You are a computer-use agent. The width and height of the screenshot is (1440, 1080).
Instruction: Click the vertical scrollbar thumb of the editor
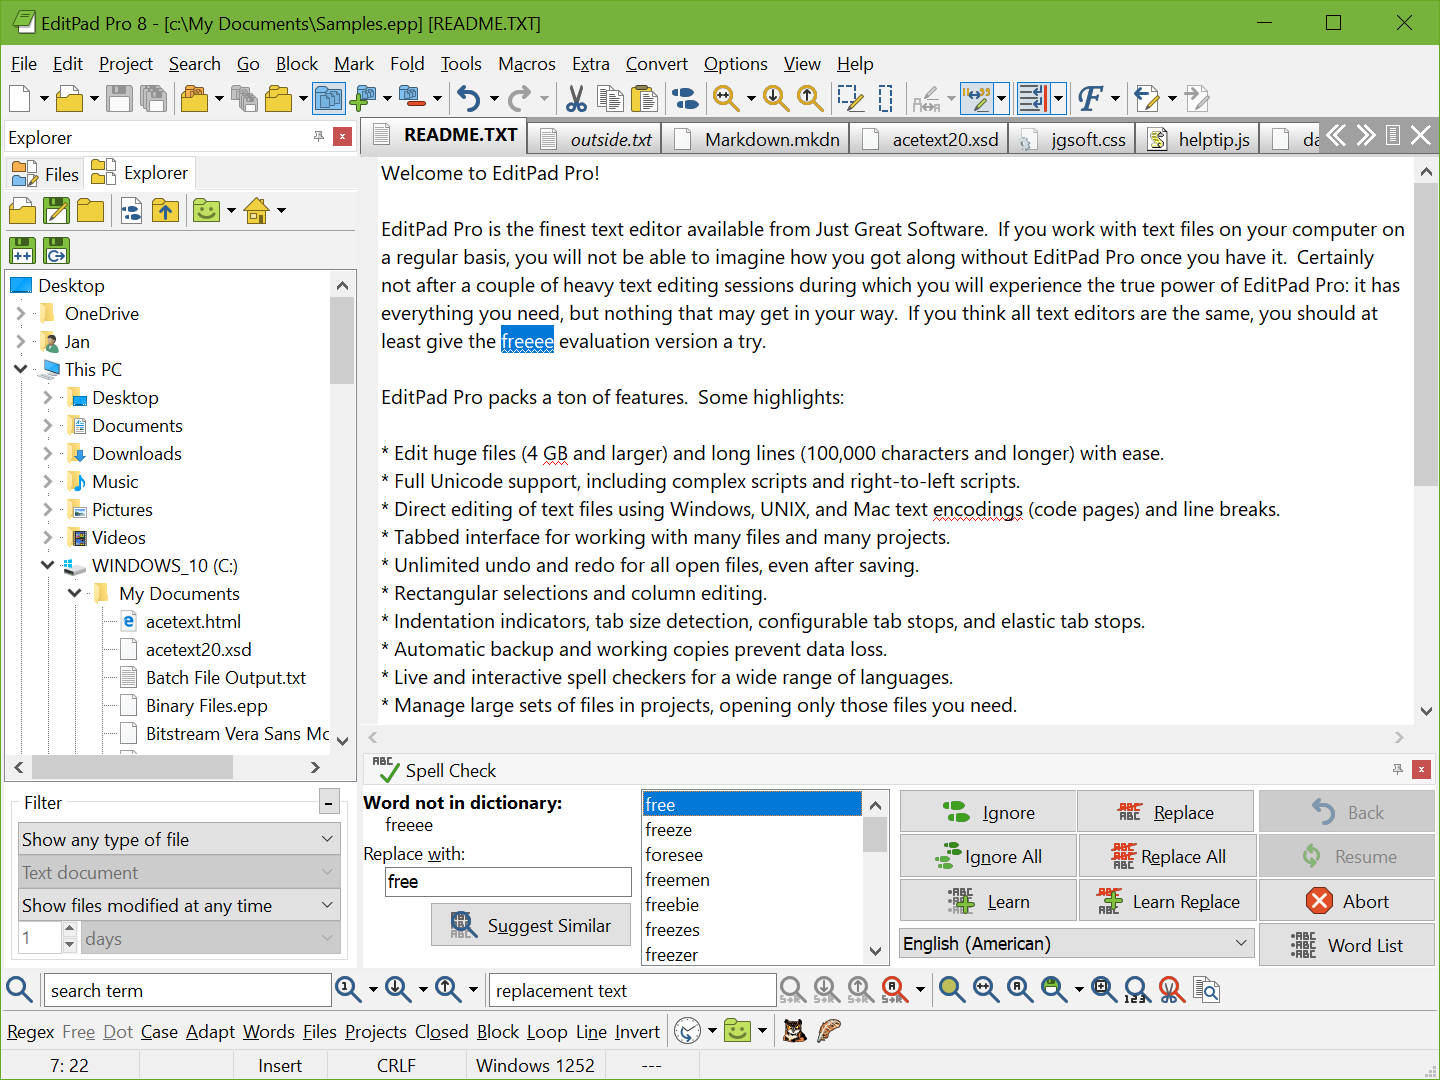coord(1426,335)
